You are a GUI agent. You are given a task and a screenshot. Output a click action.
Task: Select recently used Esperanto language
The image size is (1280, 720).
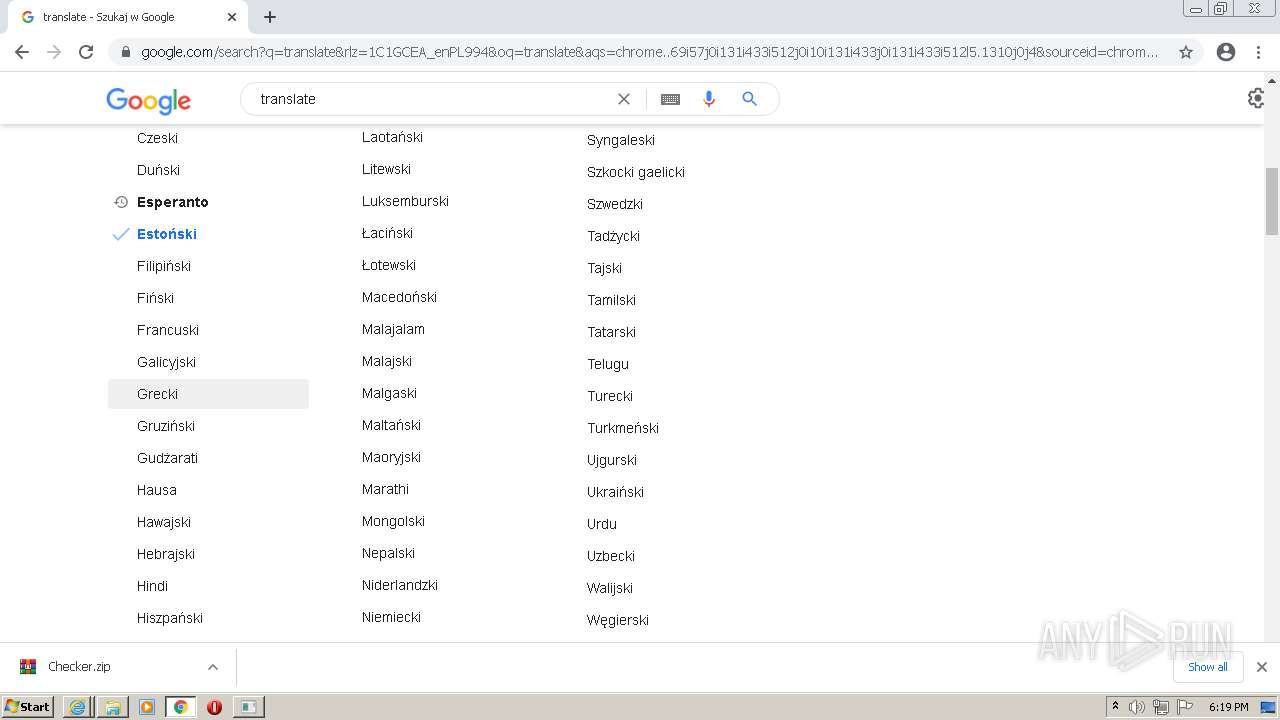tap(172, 202)
